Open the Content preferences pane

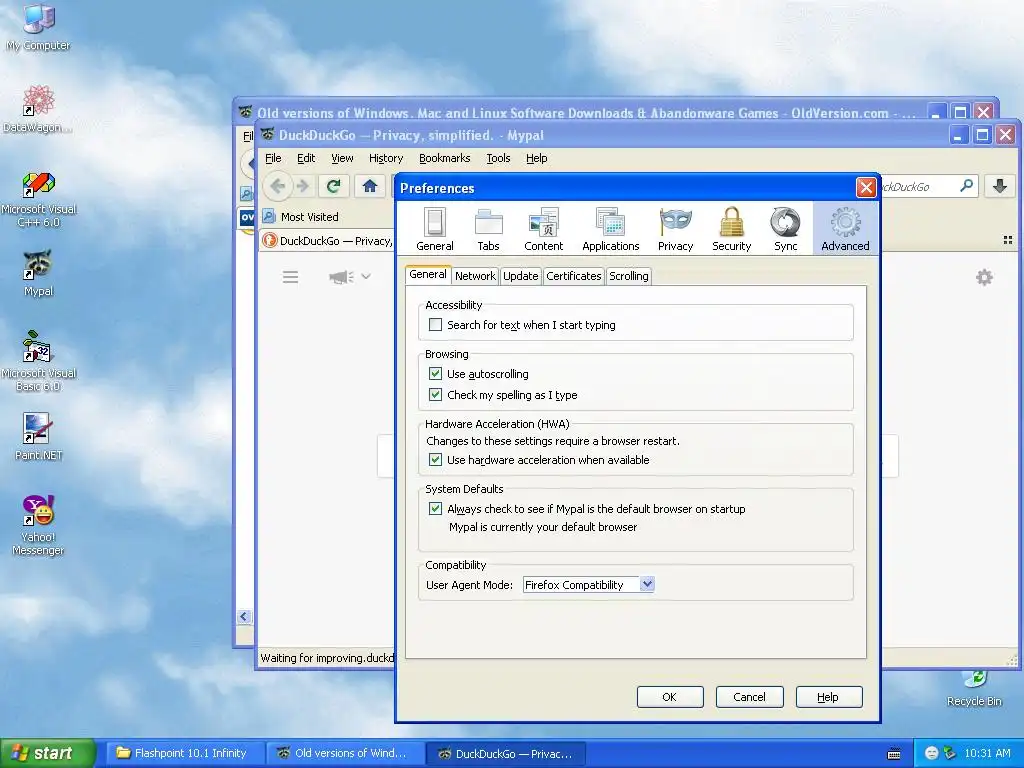click(x=543, y=229)
